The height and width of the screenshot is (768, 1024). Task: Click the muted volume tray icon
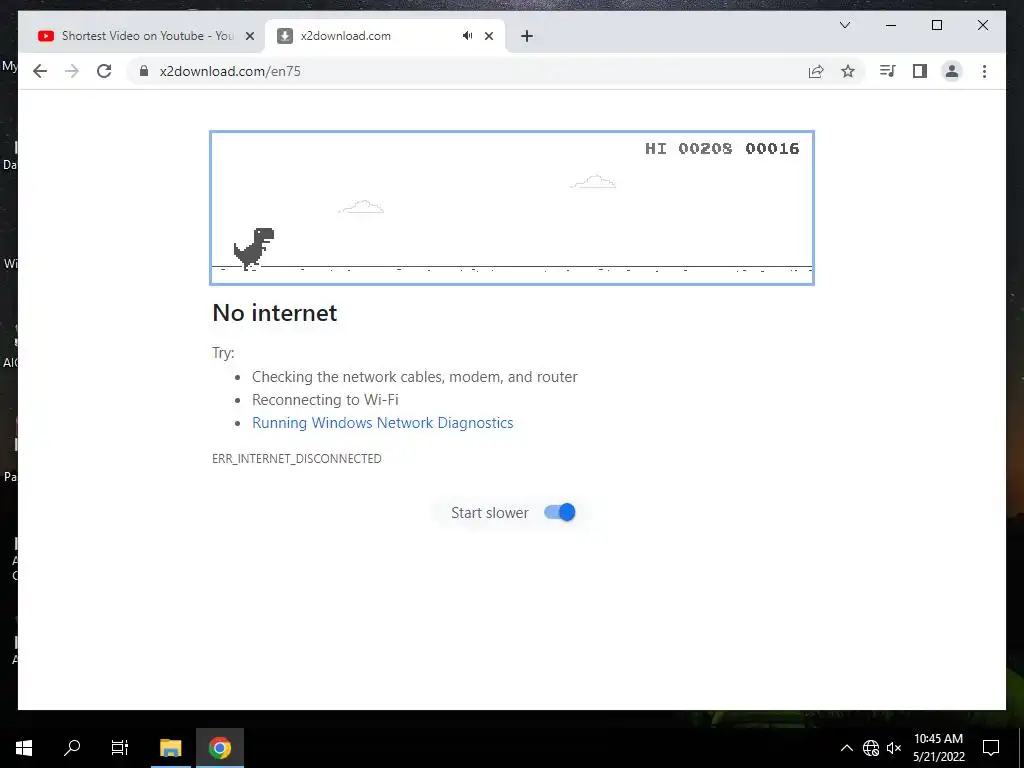point(893,748)
